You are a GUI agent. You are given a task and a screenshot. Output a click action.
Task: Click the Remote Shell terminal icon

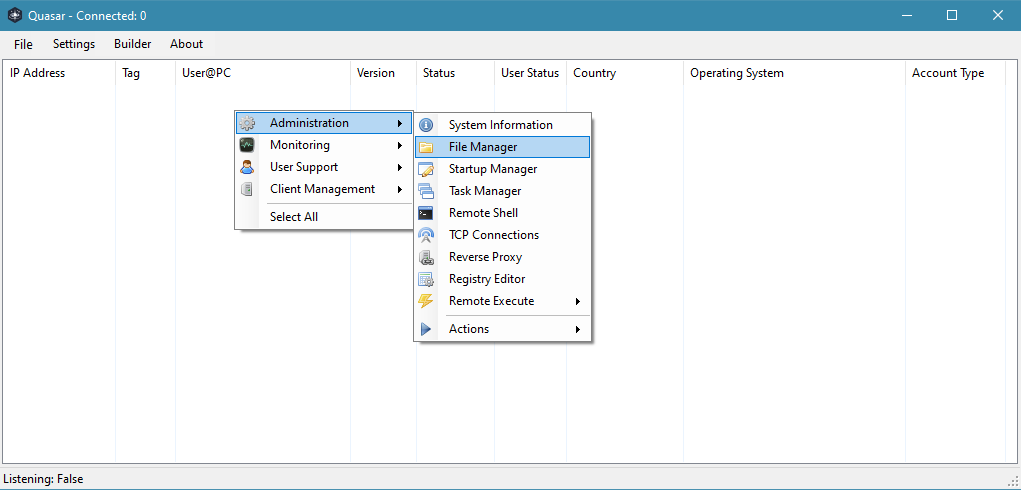click(x=426, y=213)
